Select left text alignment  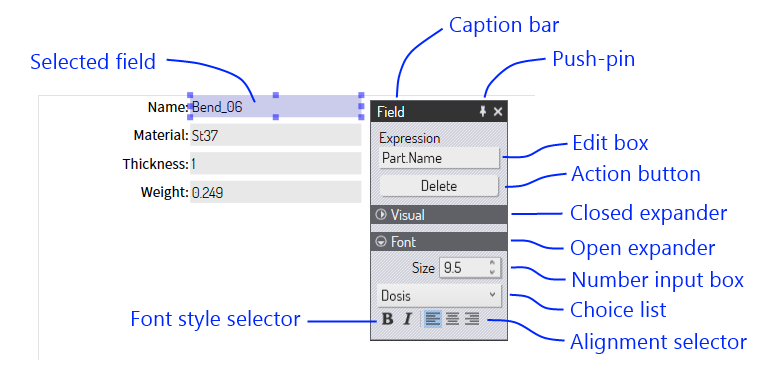(x=433, y=319)
